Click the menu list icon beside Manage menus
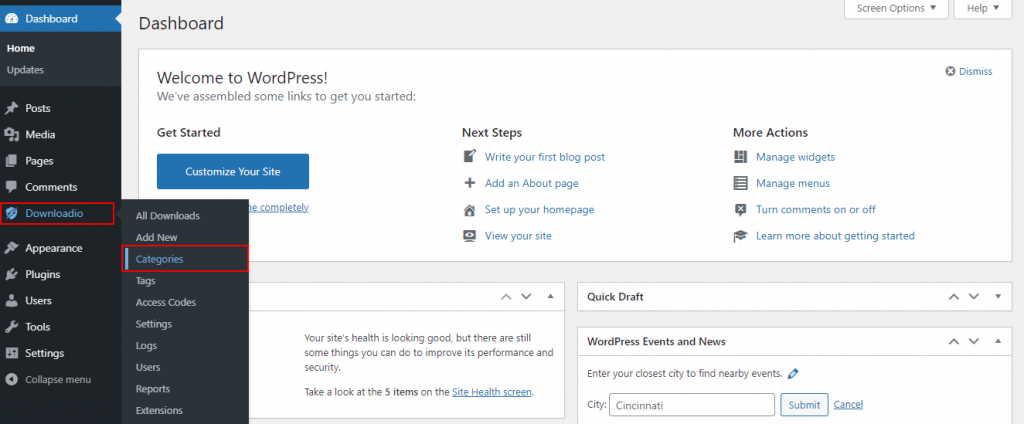This screenshot has width=1024, height=424. pos(740,183)
